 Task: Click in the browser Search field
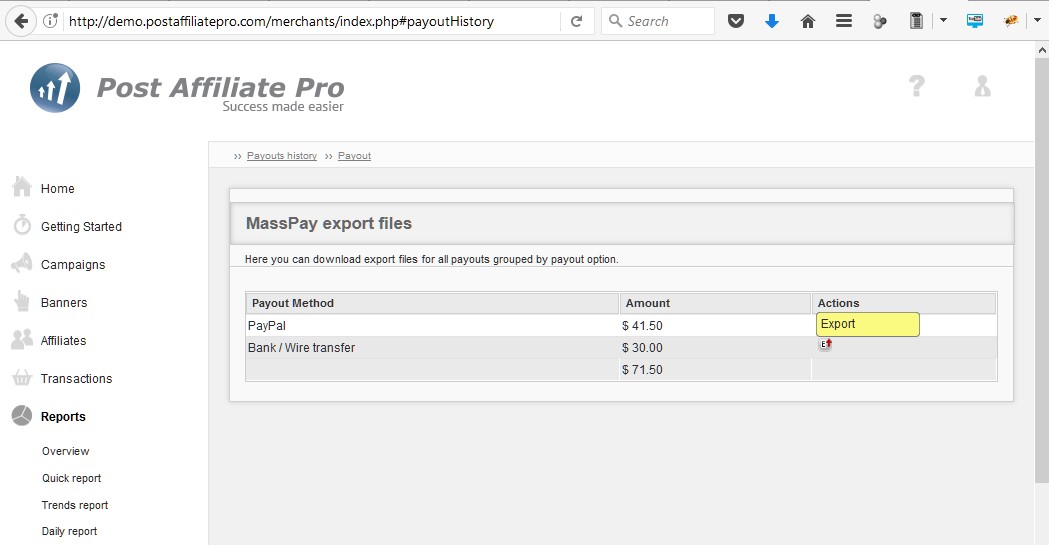coord(665,21)
